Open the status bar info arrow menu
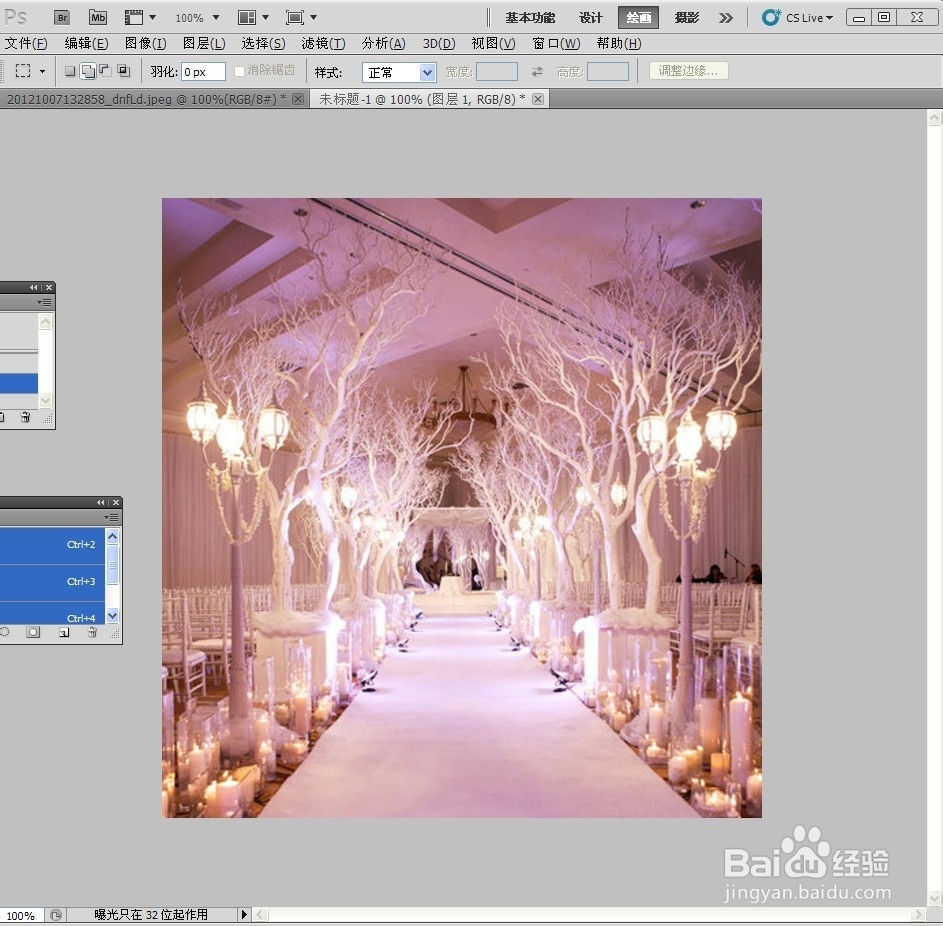Viewport: 943px width, 926px height. pyautogui.click(x=244, y=915)
